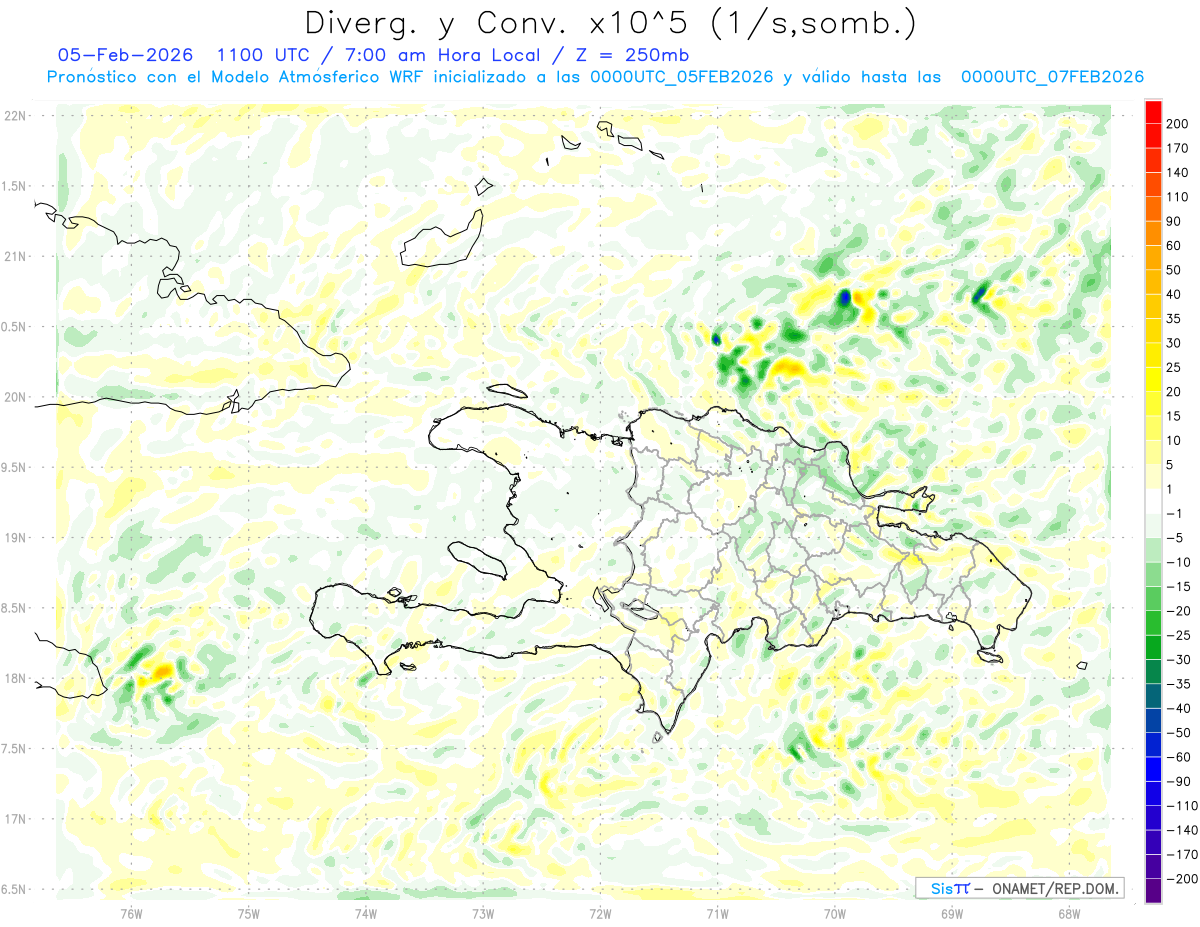Click the "75W" longitude label
Image resolution: width=1200 pixels, height=927 pixels.
click(249, 913)
